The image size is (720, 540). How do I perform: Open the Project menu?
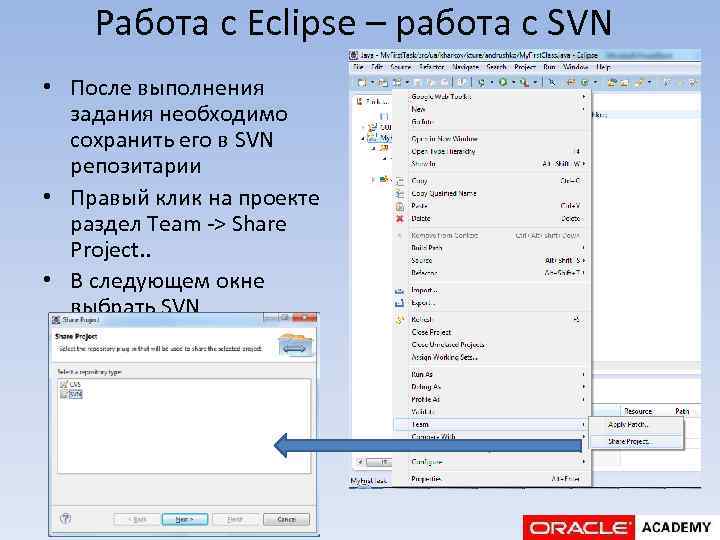click(x=525, y=67)
